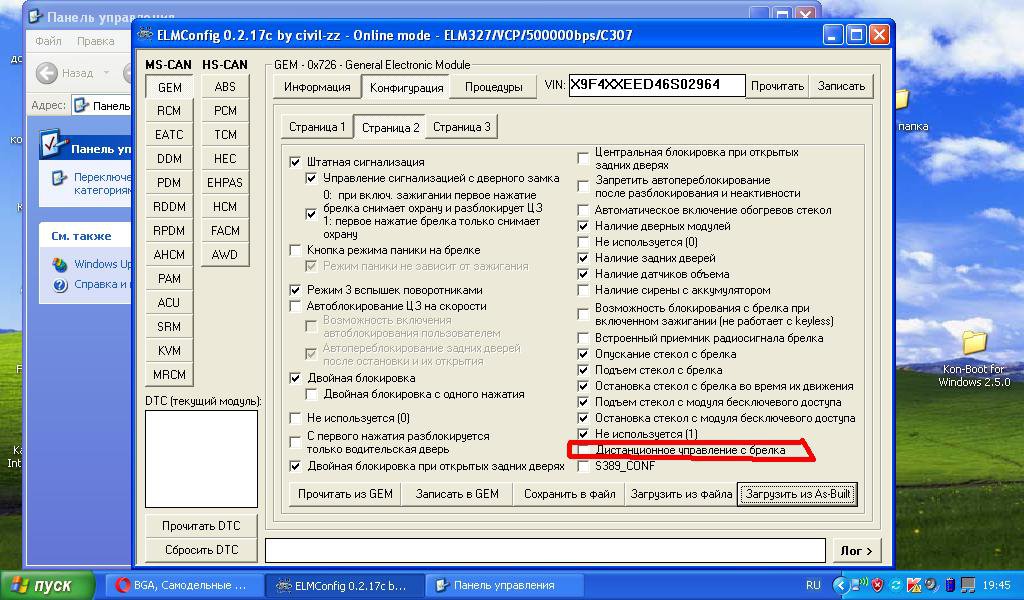Enable 'Автоблокирование ЦЗ на скорости'
Viewport: 1024px width, 600px height.
click(295, 306)
